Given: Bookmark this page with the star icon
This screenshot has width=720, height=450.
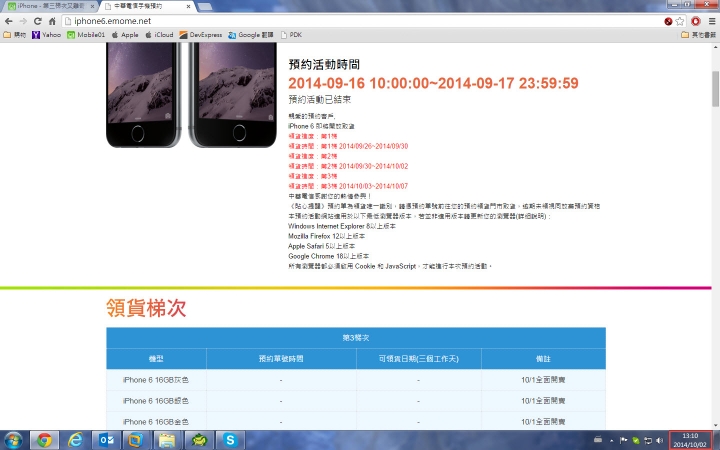Looking at the screenshot, I should 680,21.
